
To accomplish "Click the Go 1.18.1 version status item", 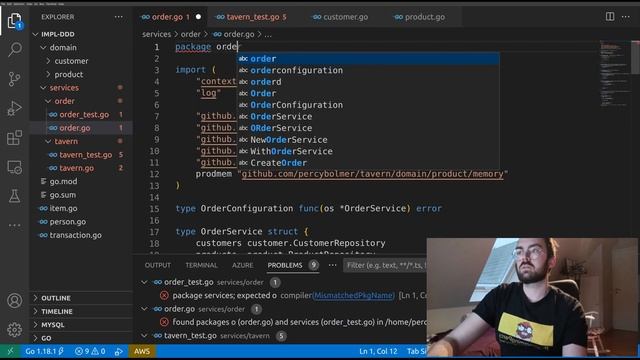I will pyautogui.click(x=44, y=351).
